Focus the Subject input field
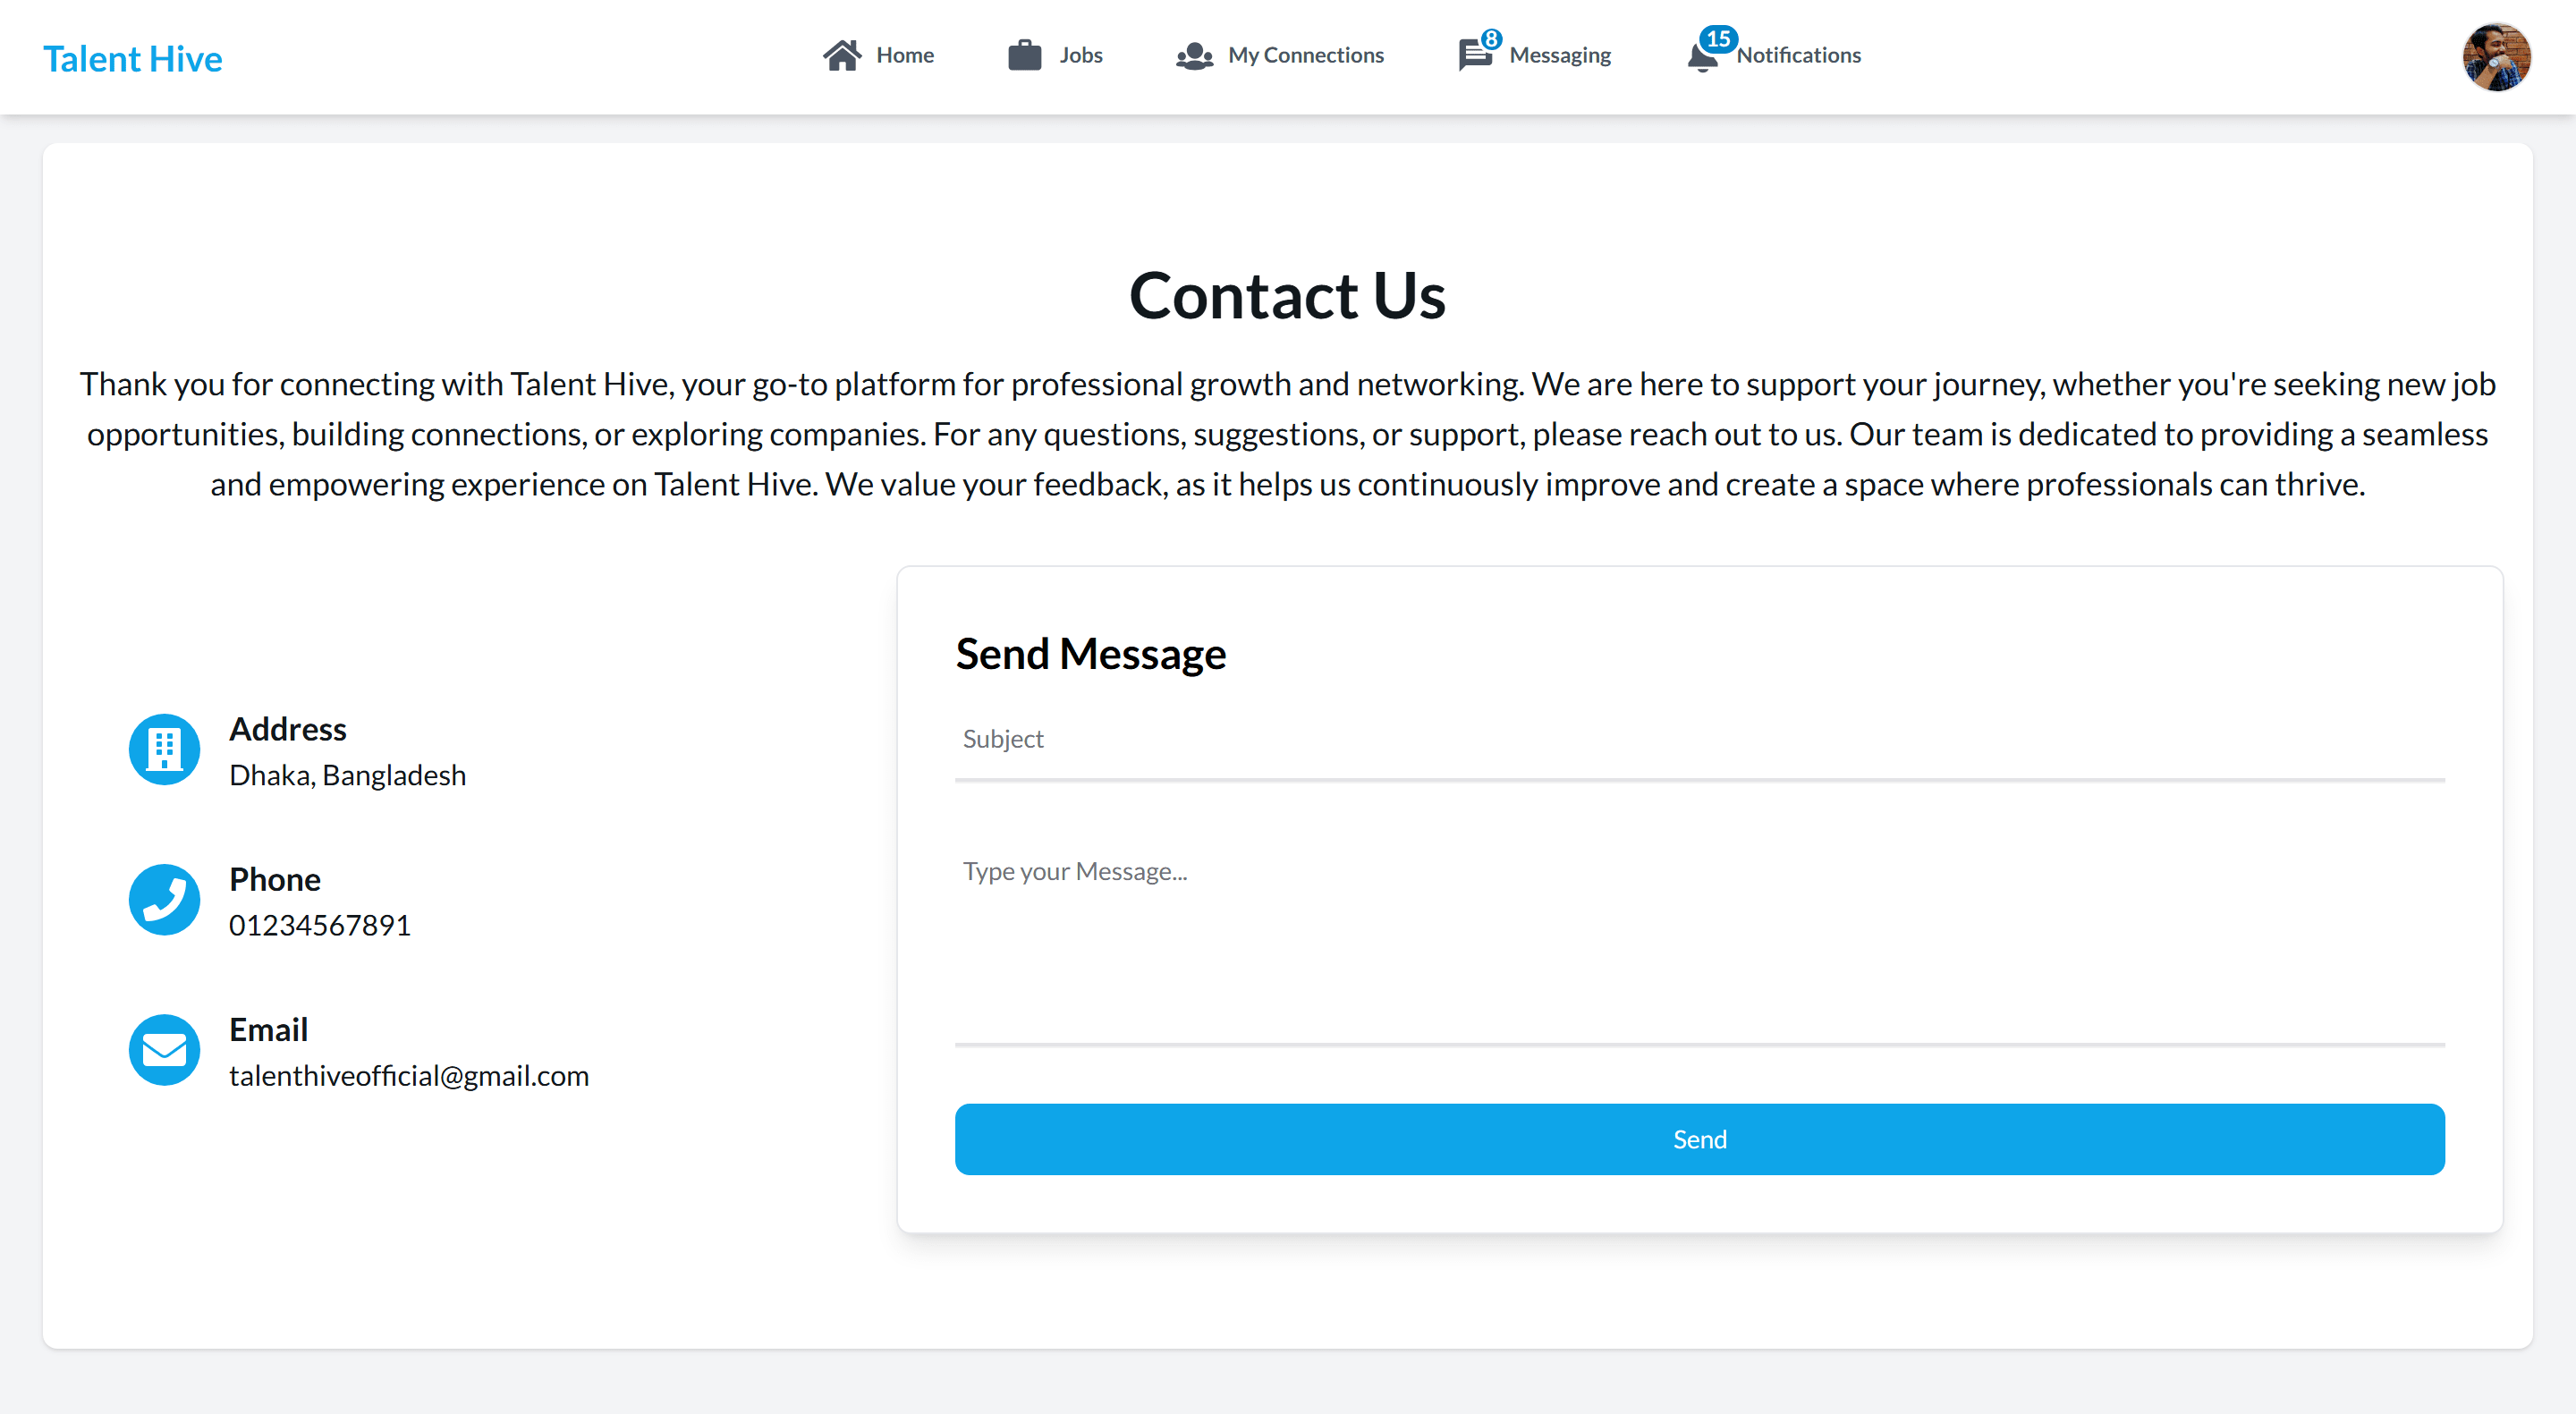The width and height of the screenshot is (2576, 1414). click(1699, 740)
